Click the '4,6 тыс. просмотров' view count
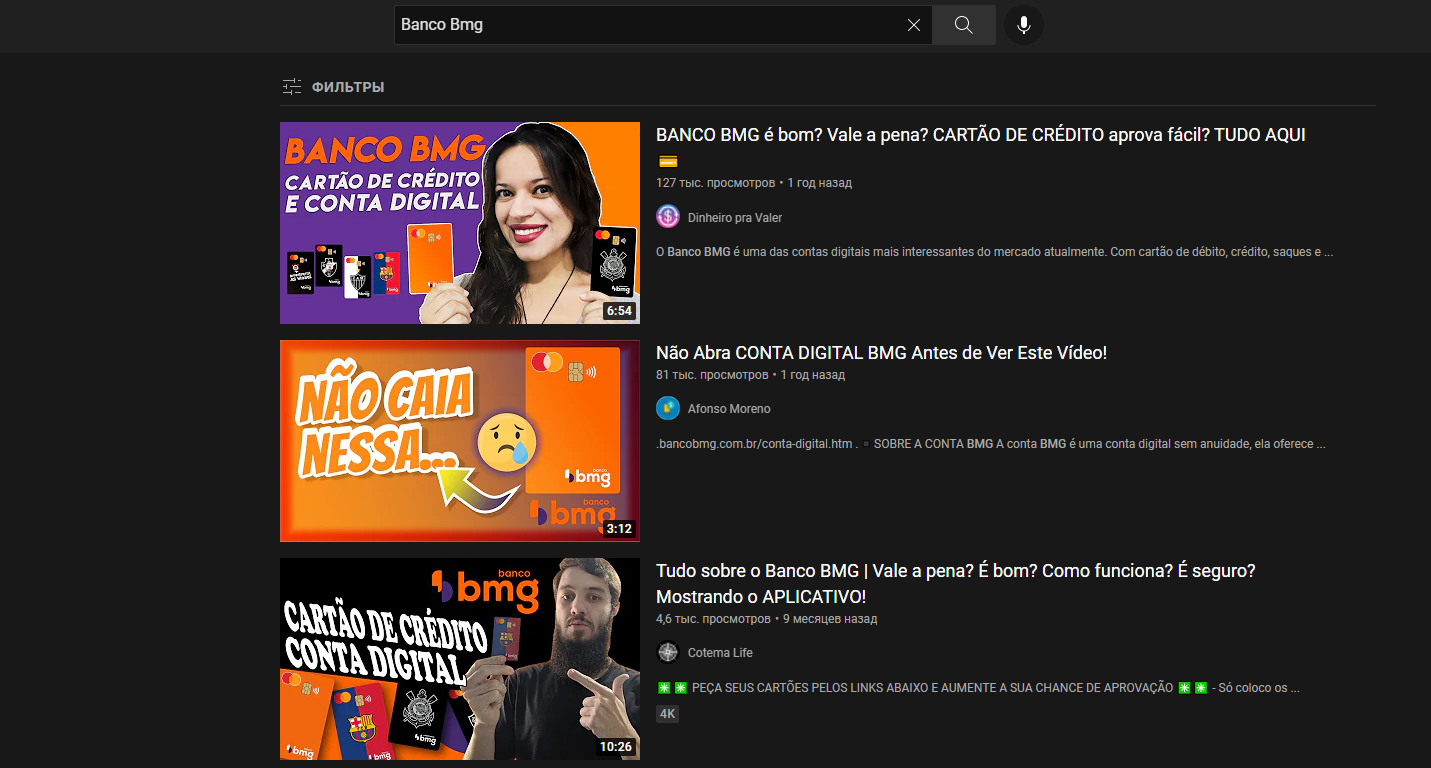This screenshot has width=1431, height=768. tap(714, 619)
